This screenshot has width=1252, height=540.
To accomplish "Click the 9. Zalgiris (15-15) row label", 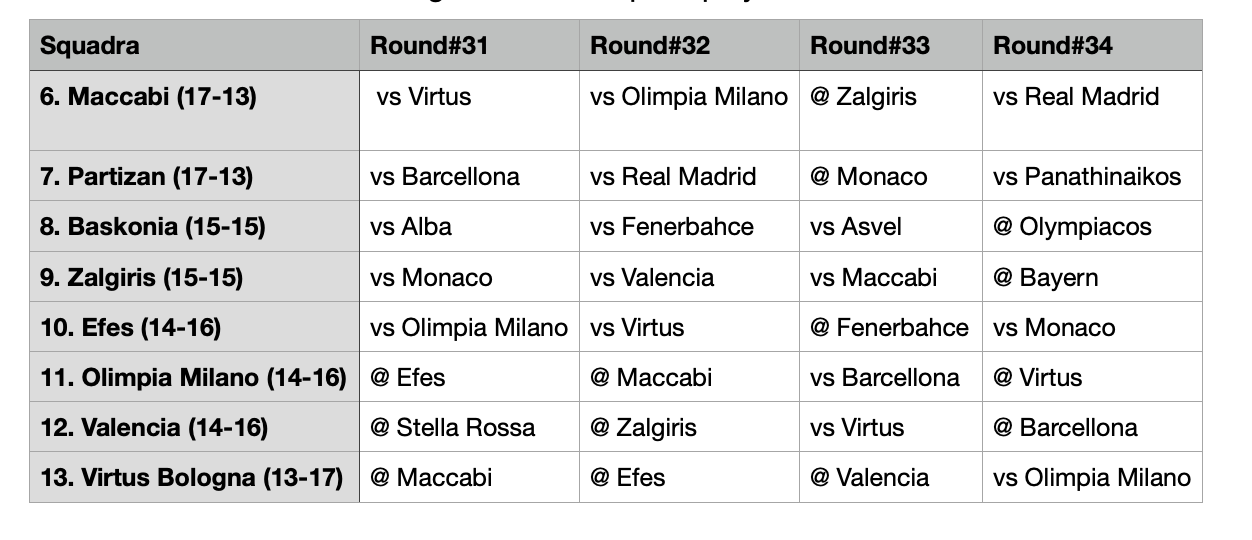I will coord(194,277).
